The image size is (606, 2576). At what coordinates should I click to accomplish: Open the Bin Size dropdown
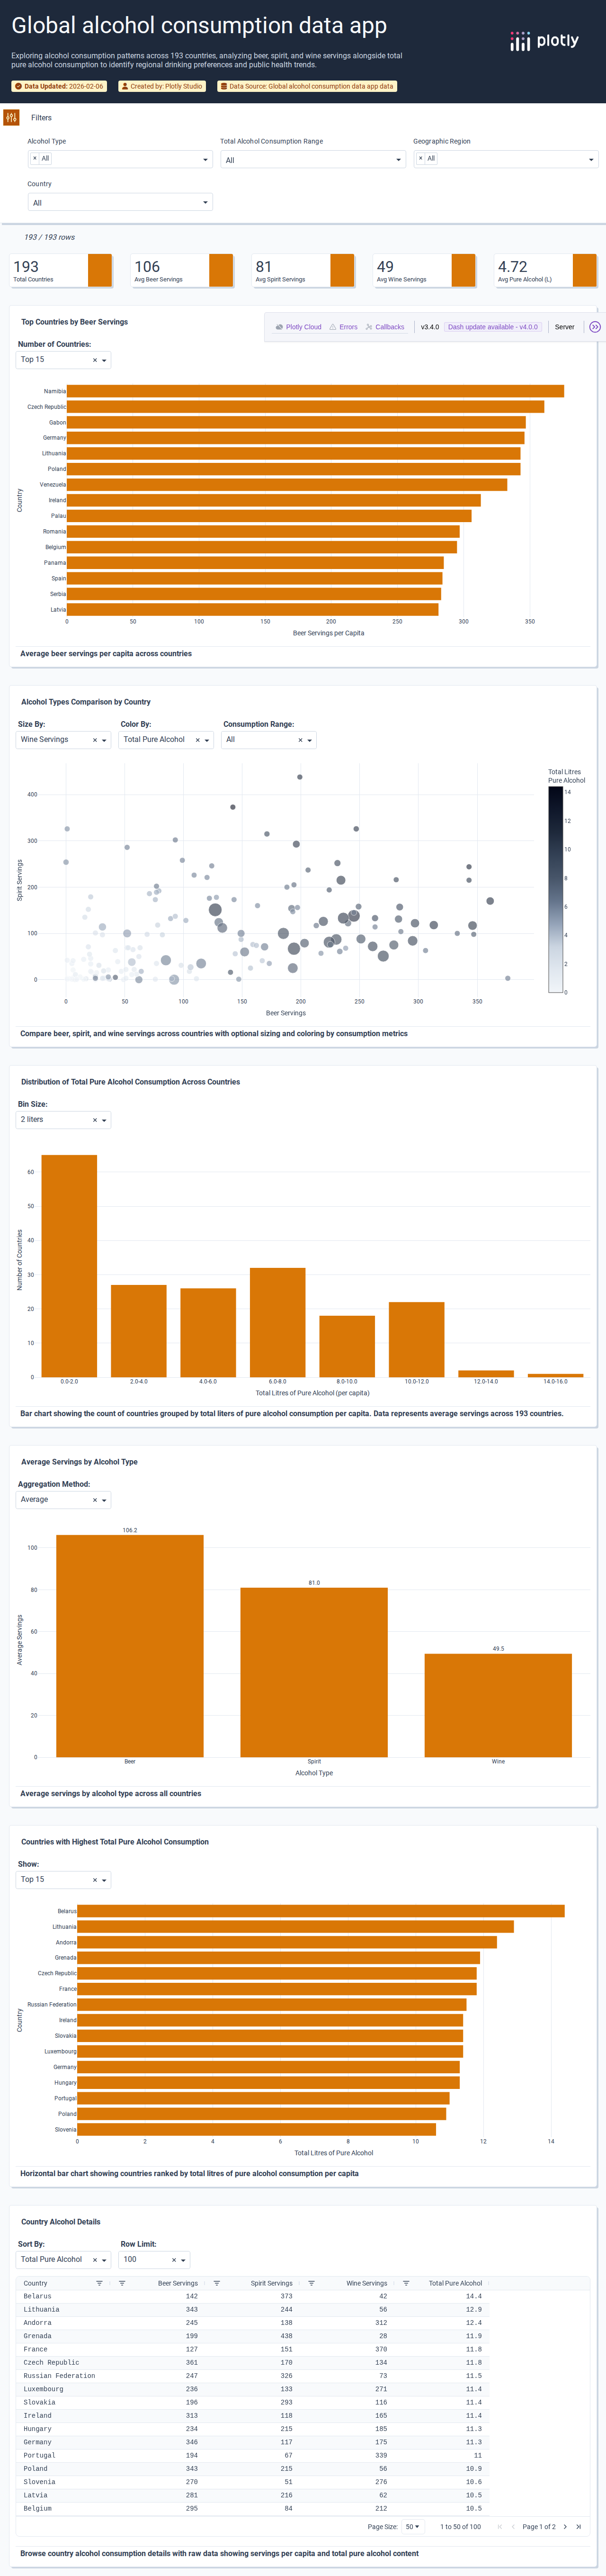(104, 1121)
